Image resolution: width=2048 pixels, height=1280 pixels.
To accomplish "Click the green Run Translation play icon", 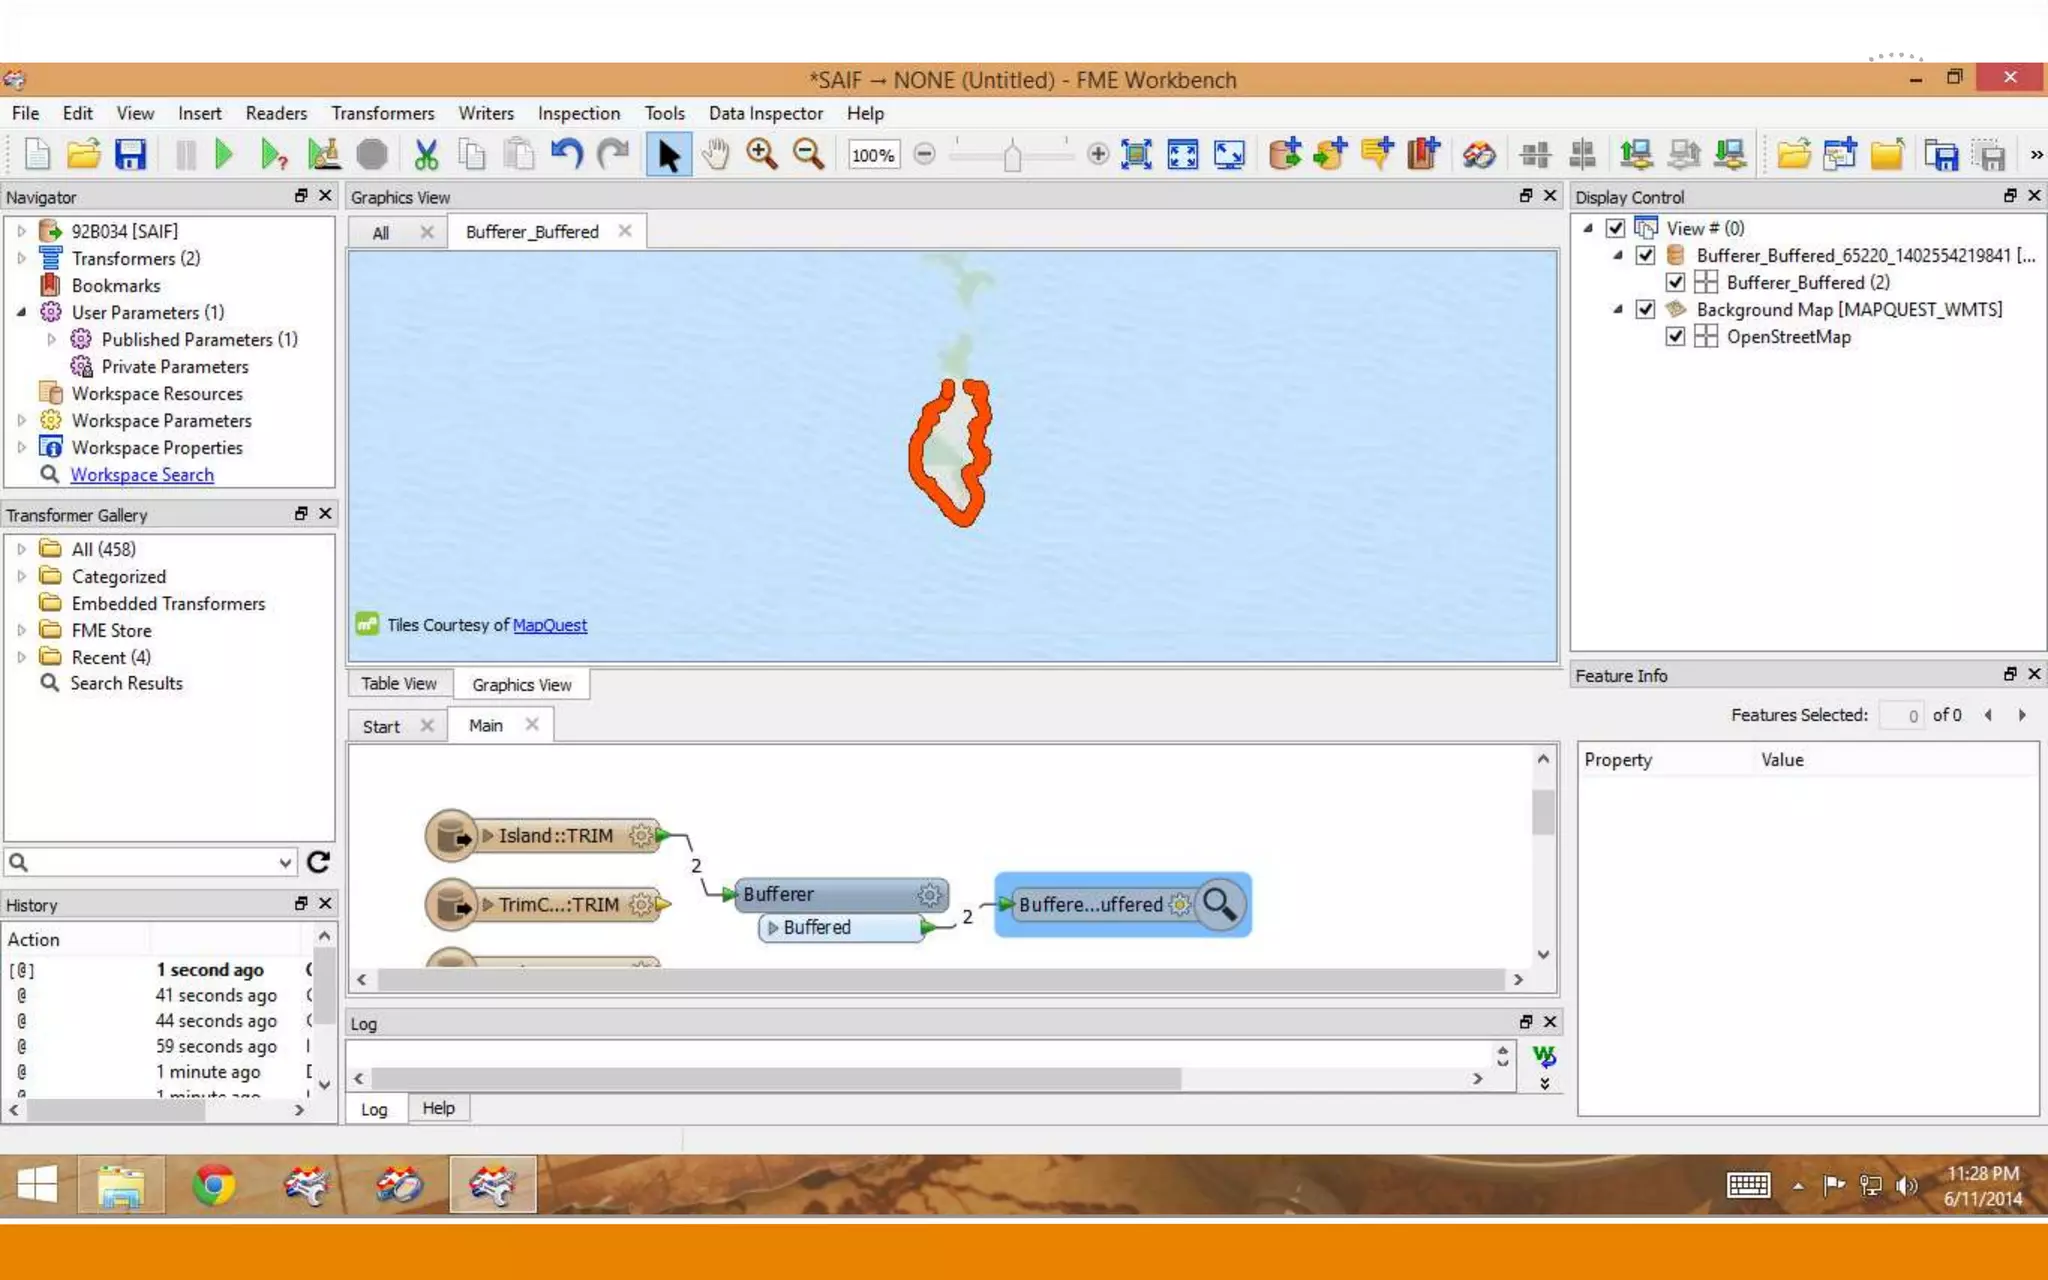I will (224, 154).
